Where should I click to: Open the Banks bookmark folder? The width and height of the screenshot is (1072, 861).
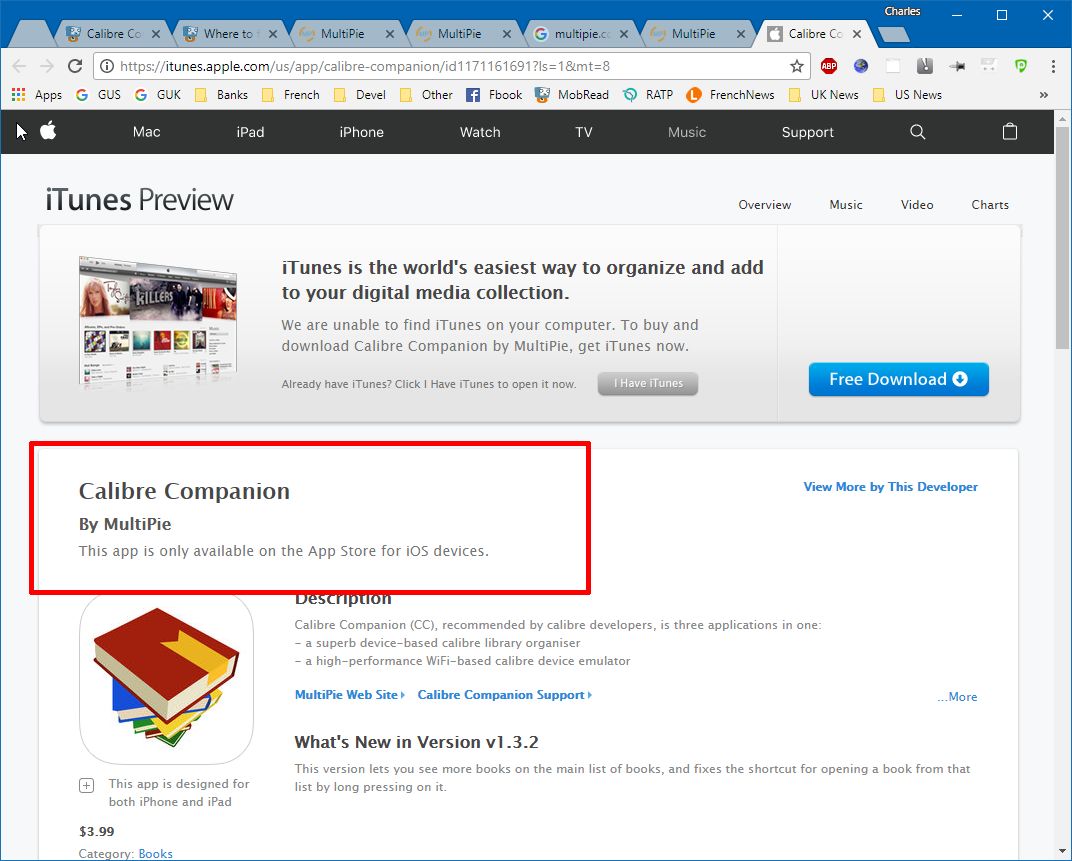(x=221, y=95)
